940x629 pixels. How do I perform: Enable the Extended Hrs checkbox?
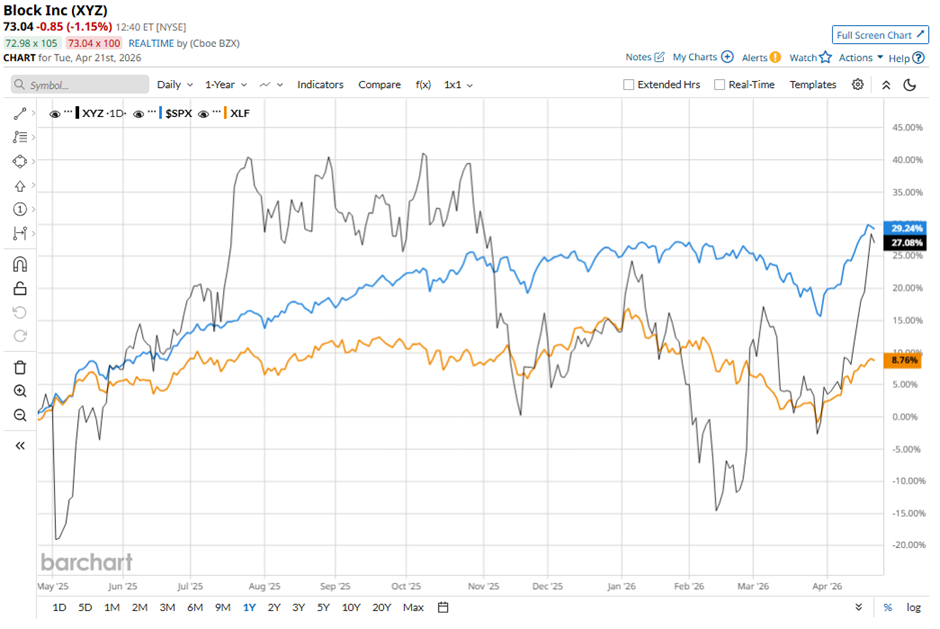coord(629,85)
